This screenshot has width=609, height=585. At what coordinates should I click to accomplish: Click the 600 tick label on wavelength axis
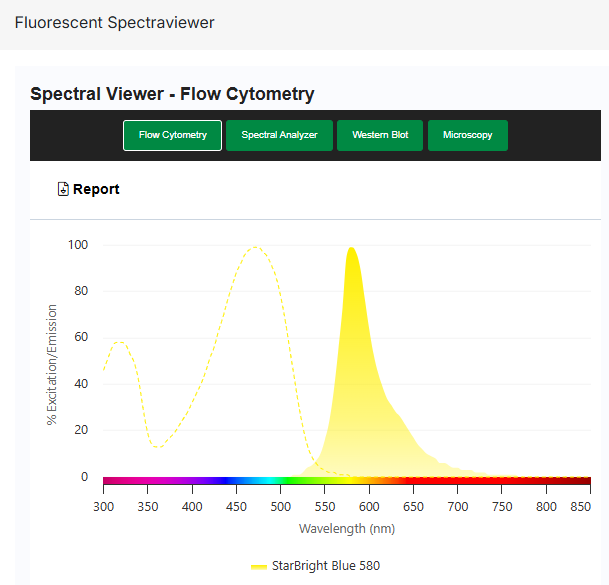point(369,507)
